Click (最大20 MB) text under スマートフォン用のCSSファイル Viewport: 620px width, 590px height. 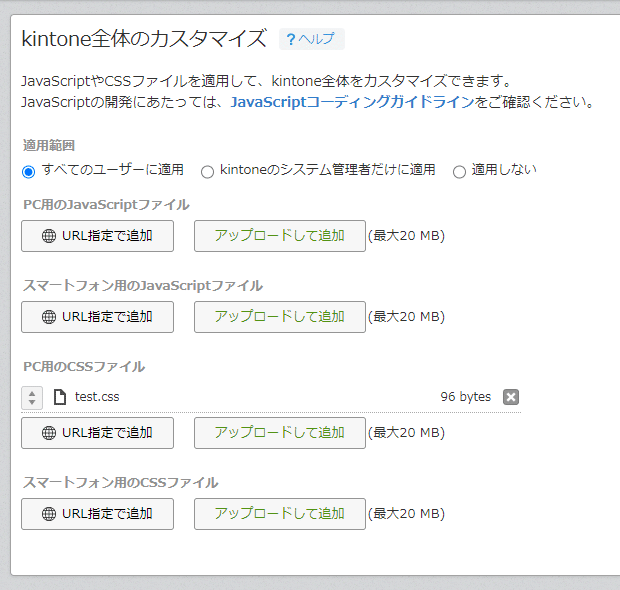click(406, 514)
